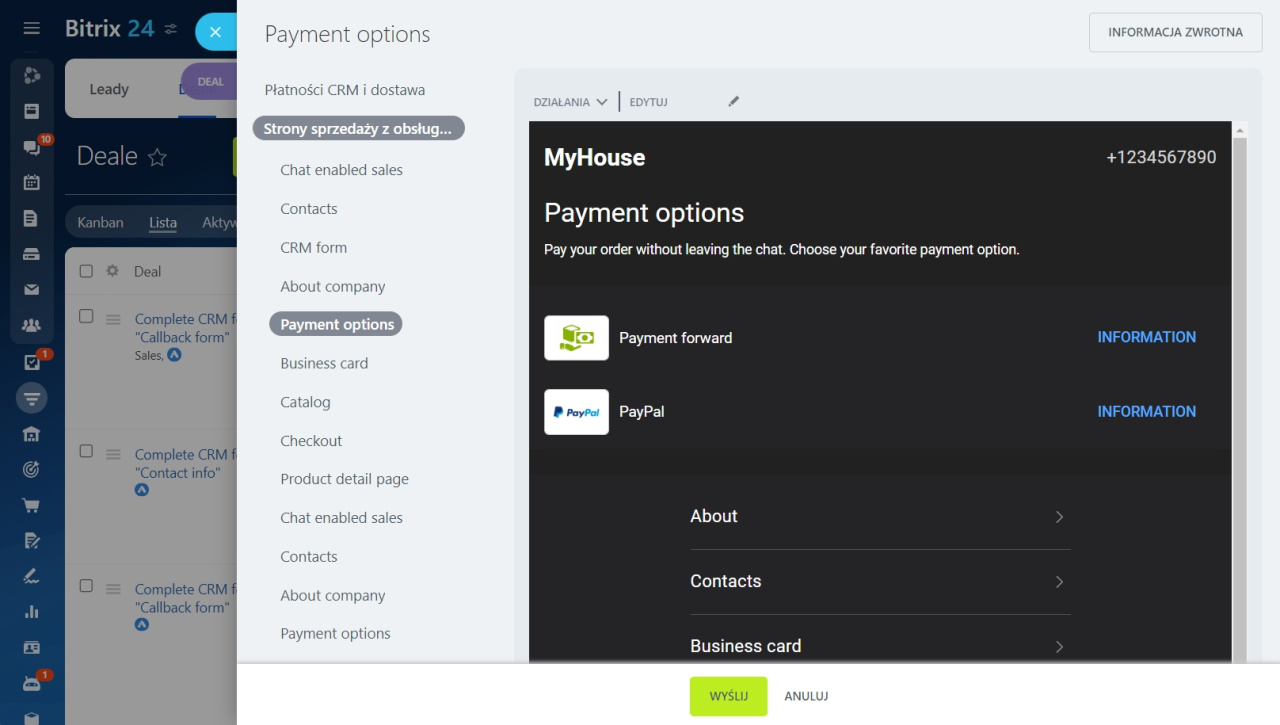Open the drive icon in the sidebar
The height and width of the screenshot is (725, 1280).
32,254
